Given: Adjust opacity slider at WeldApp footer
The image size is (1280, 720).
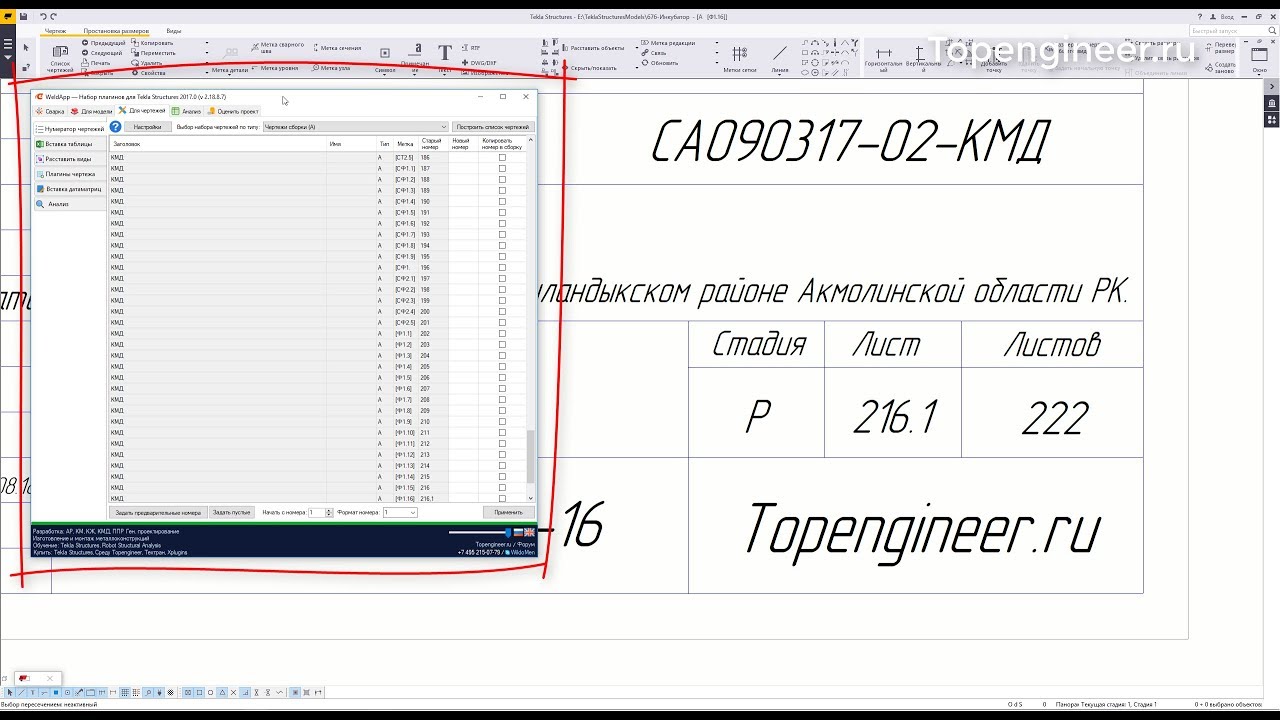Looking at the screenshot, I should pos(480,532).
